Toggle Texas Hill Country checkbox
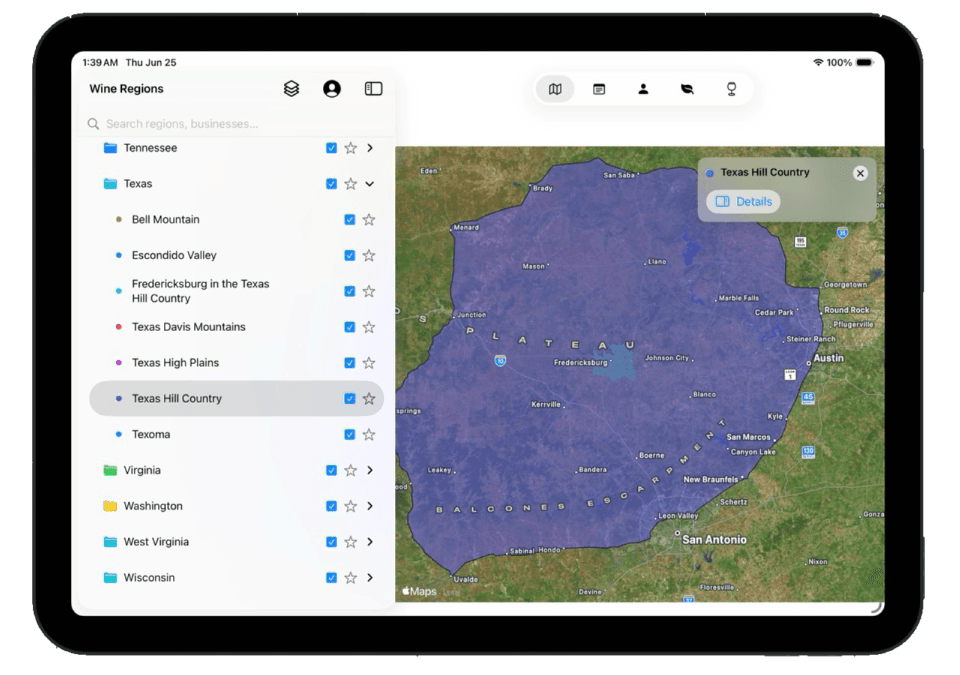 pos(350,399)
